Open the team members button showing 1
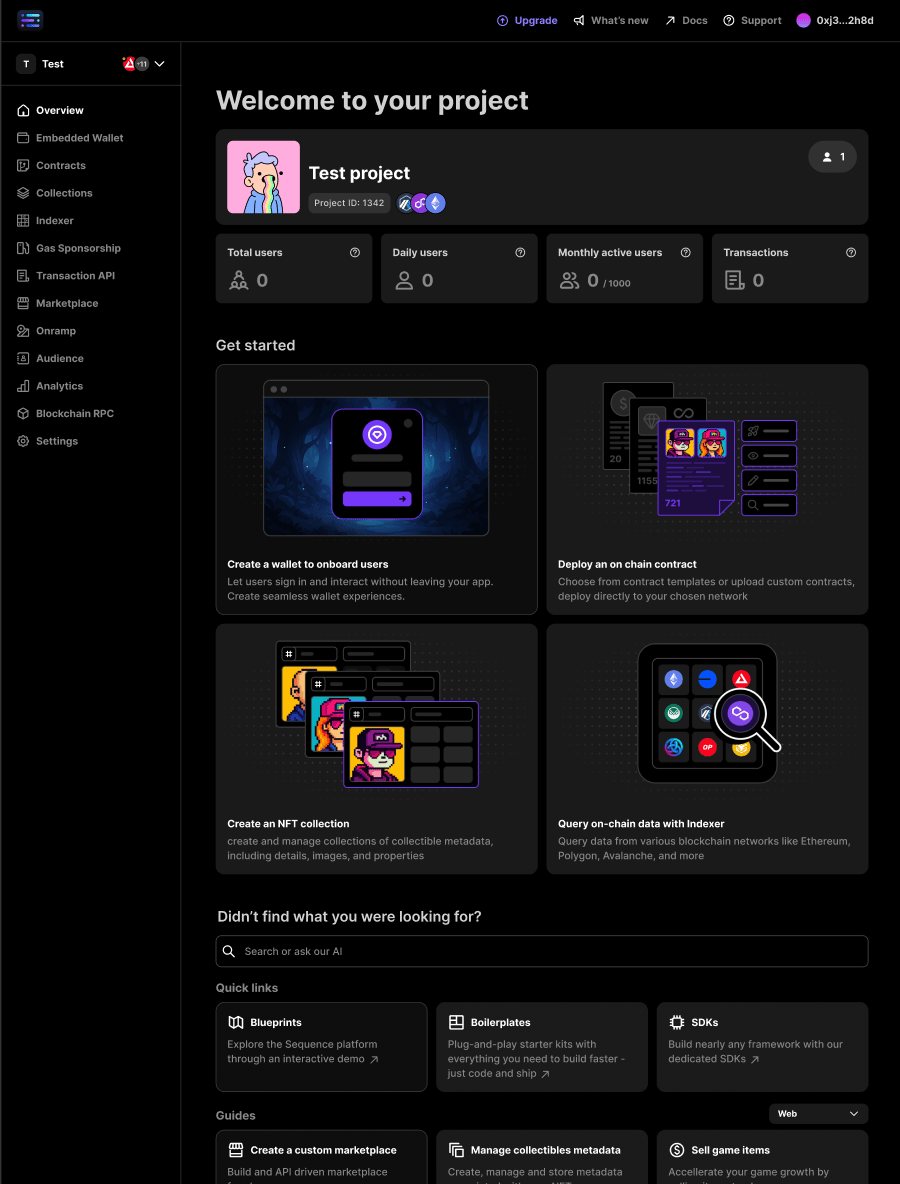900x1184 pixels. [832, 157]
